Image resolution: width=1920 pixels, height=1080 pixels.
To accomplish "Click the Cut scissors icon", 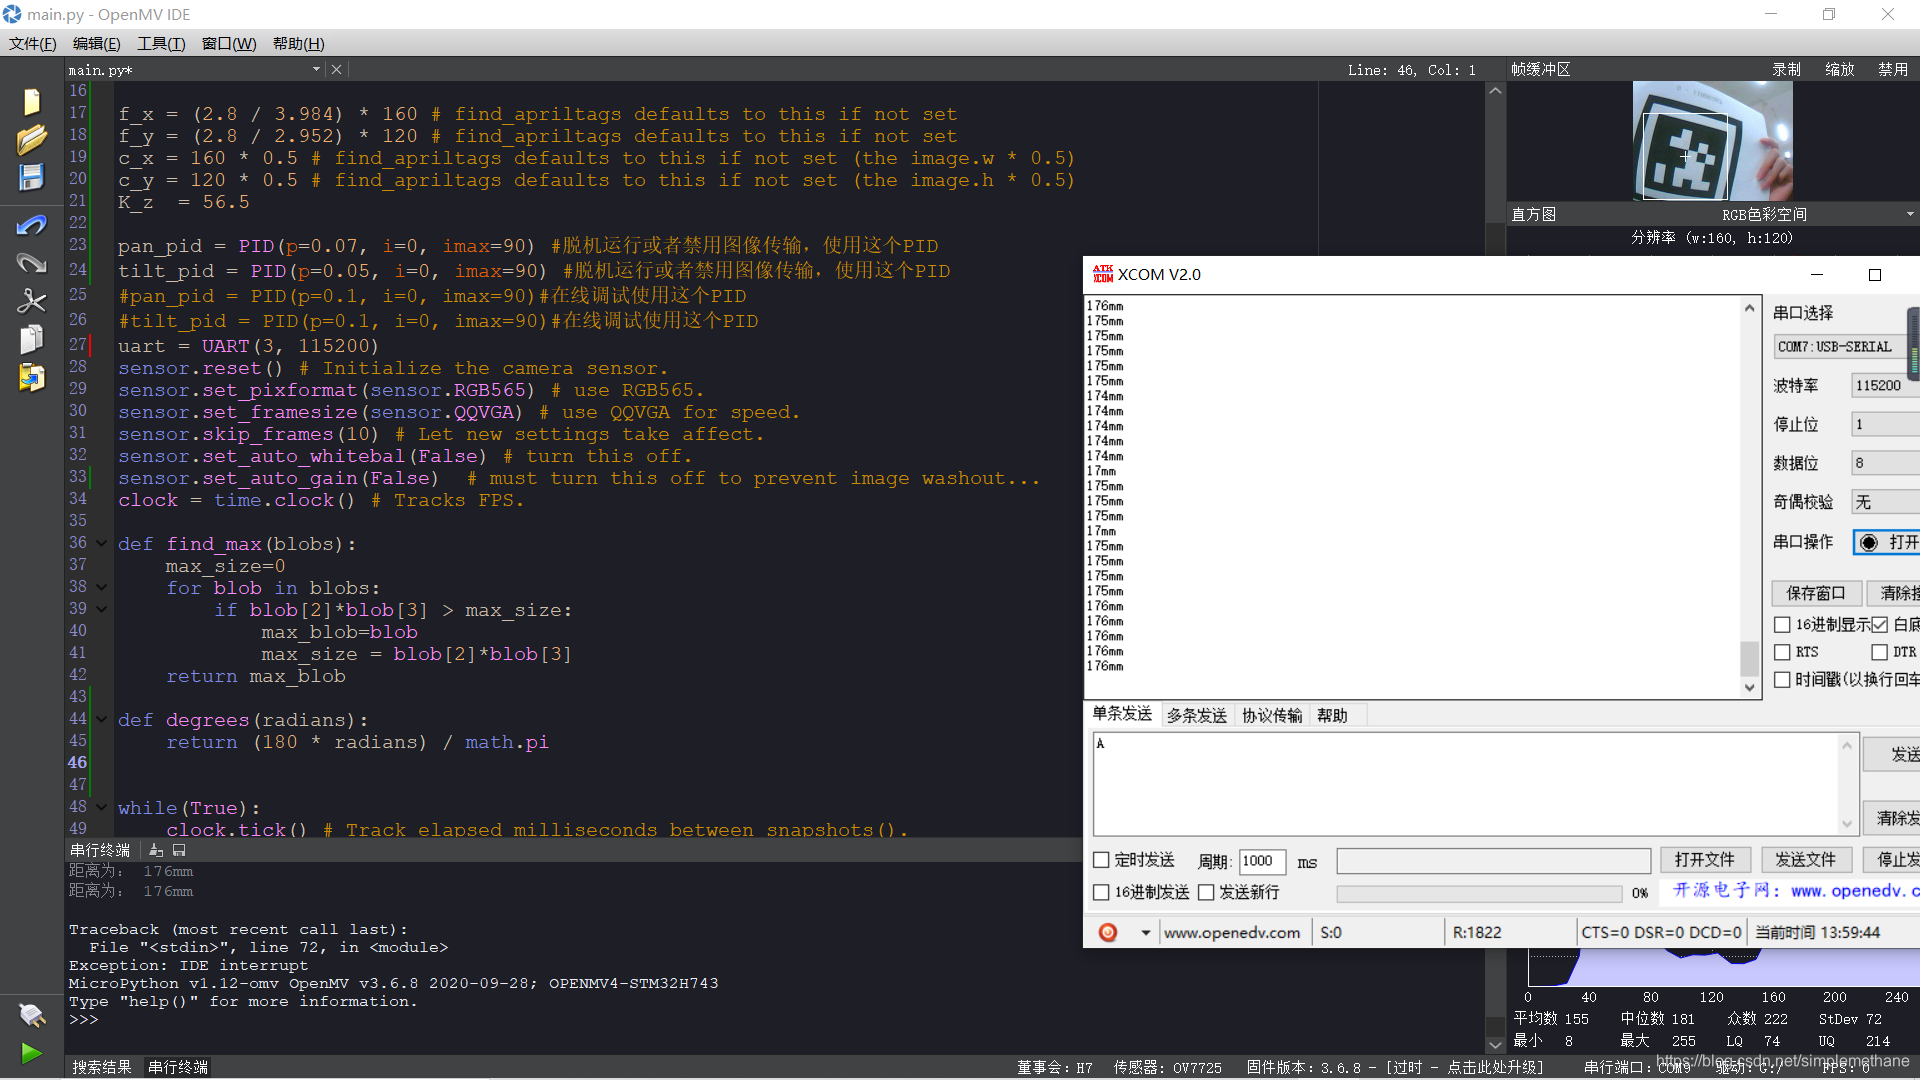I will (31, 301).
